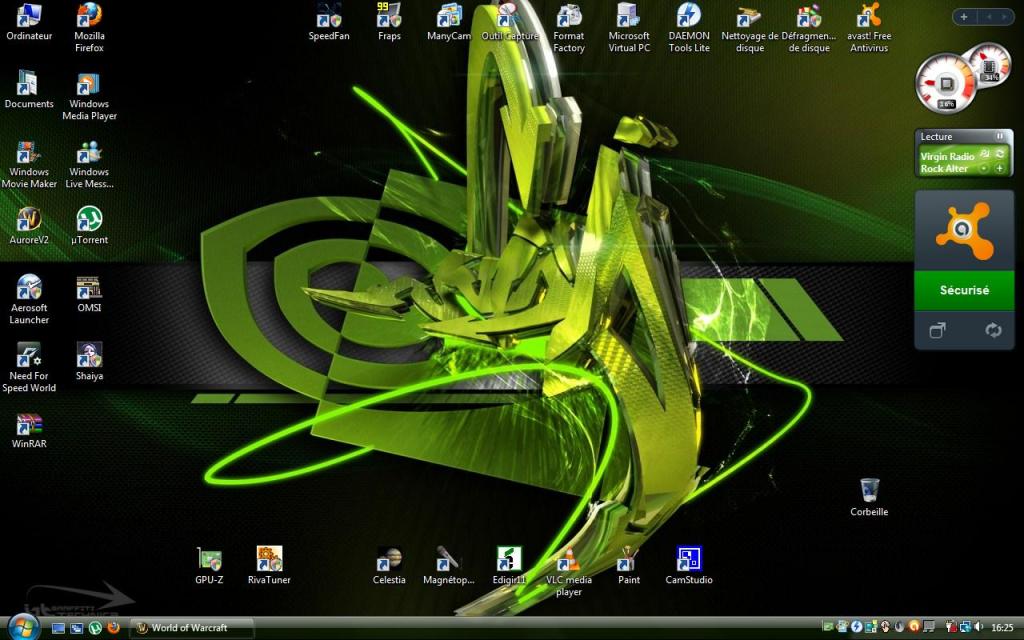Select the Mozilla Firefox desktop shortcut

tap(89, 28)
